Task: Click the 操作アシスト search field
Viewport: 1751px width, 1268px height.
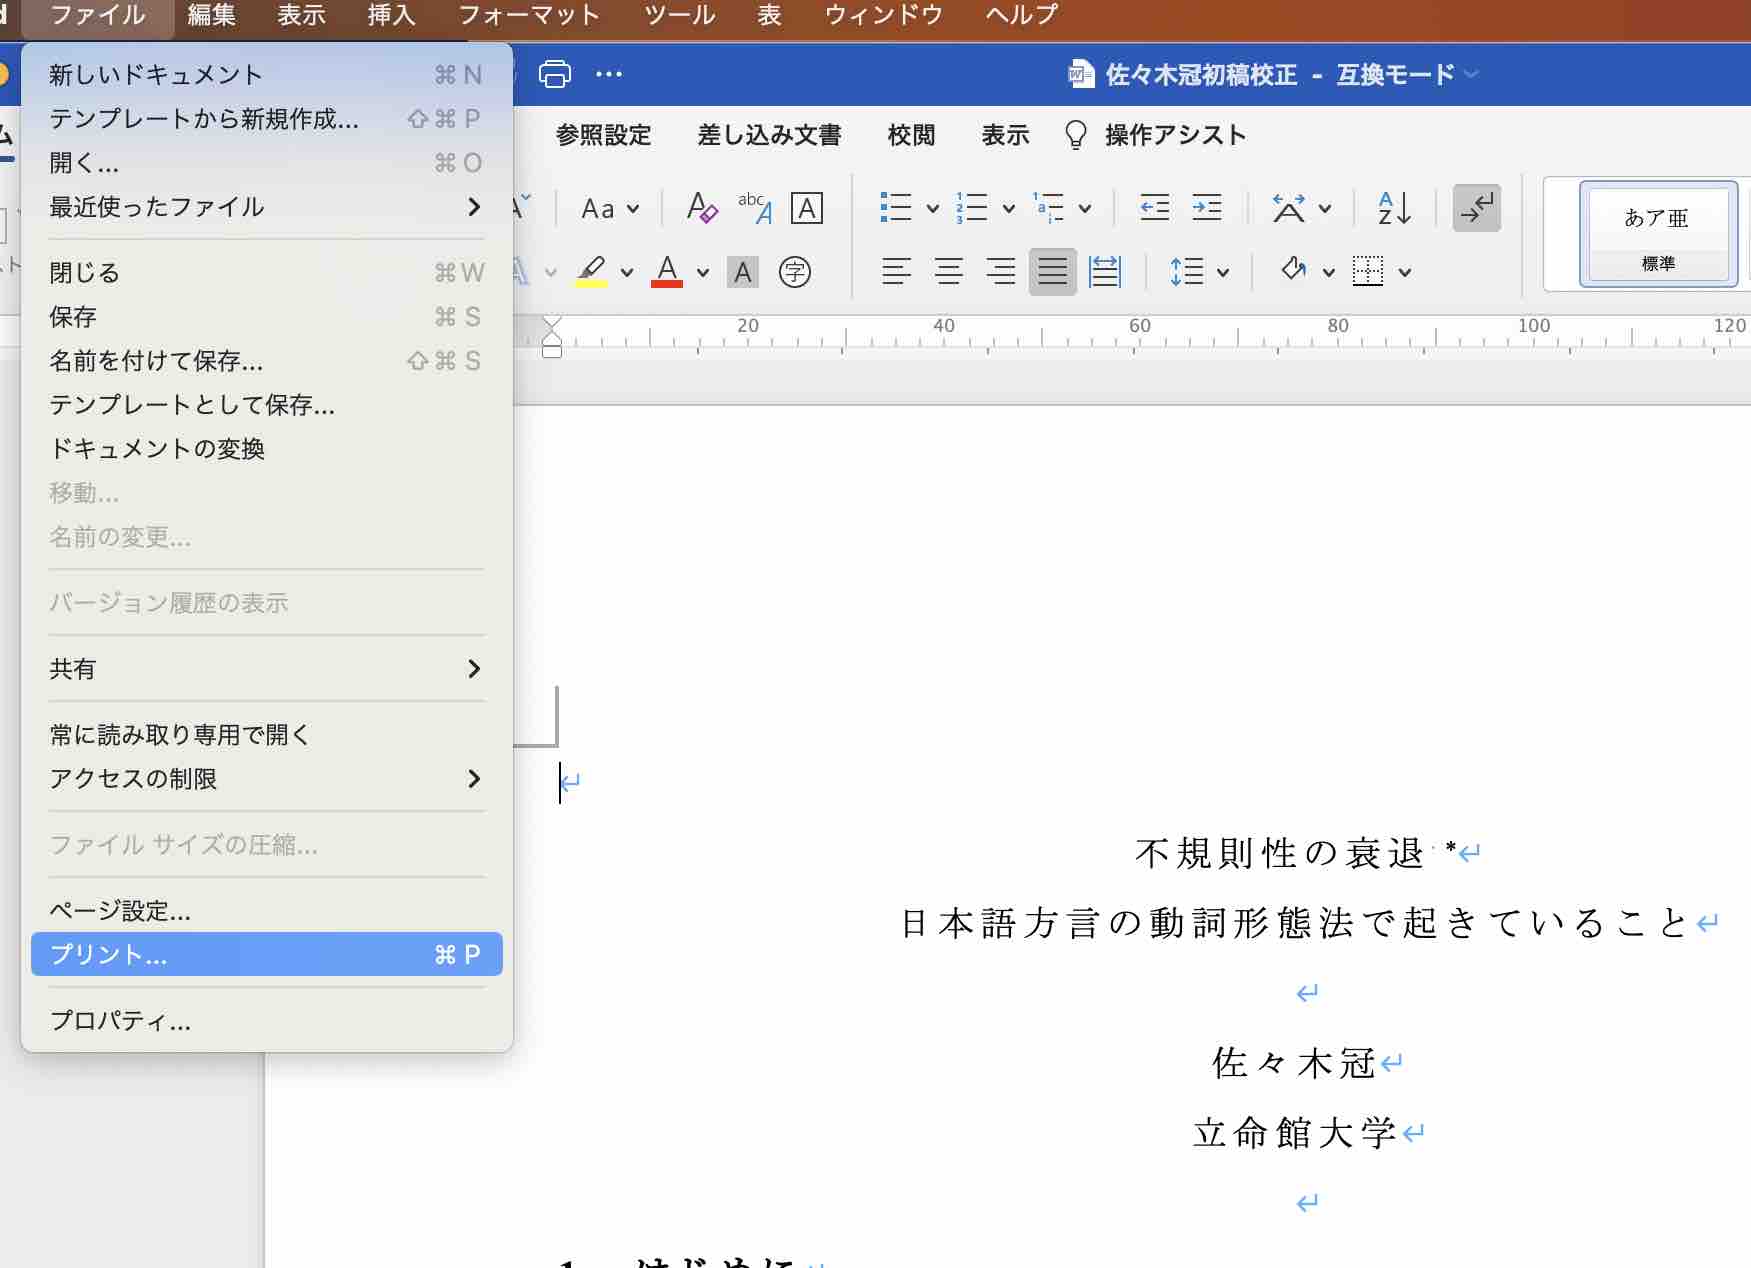Action: pos(1175,135)
